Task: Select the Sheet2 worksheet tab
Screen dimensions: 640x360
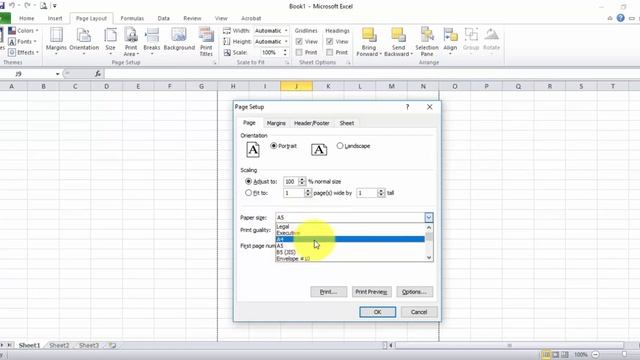Action: (x=59, y=345)
